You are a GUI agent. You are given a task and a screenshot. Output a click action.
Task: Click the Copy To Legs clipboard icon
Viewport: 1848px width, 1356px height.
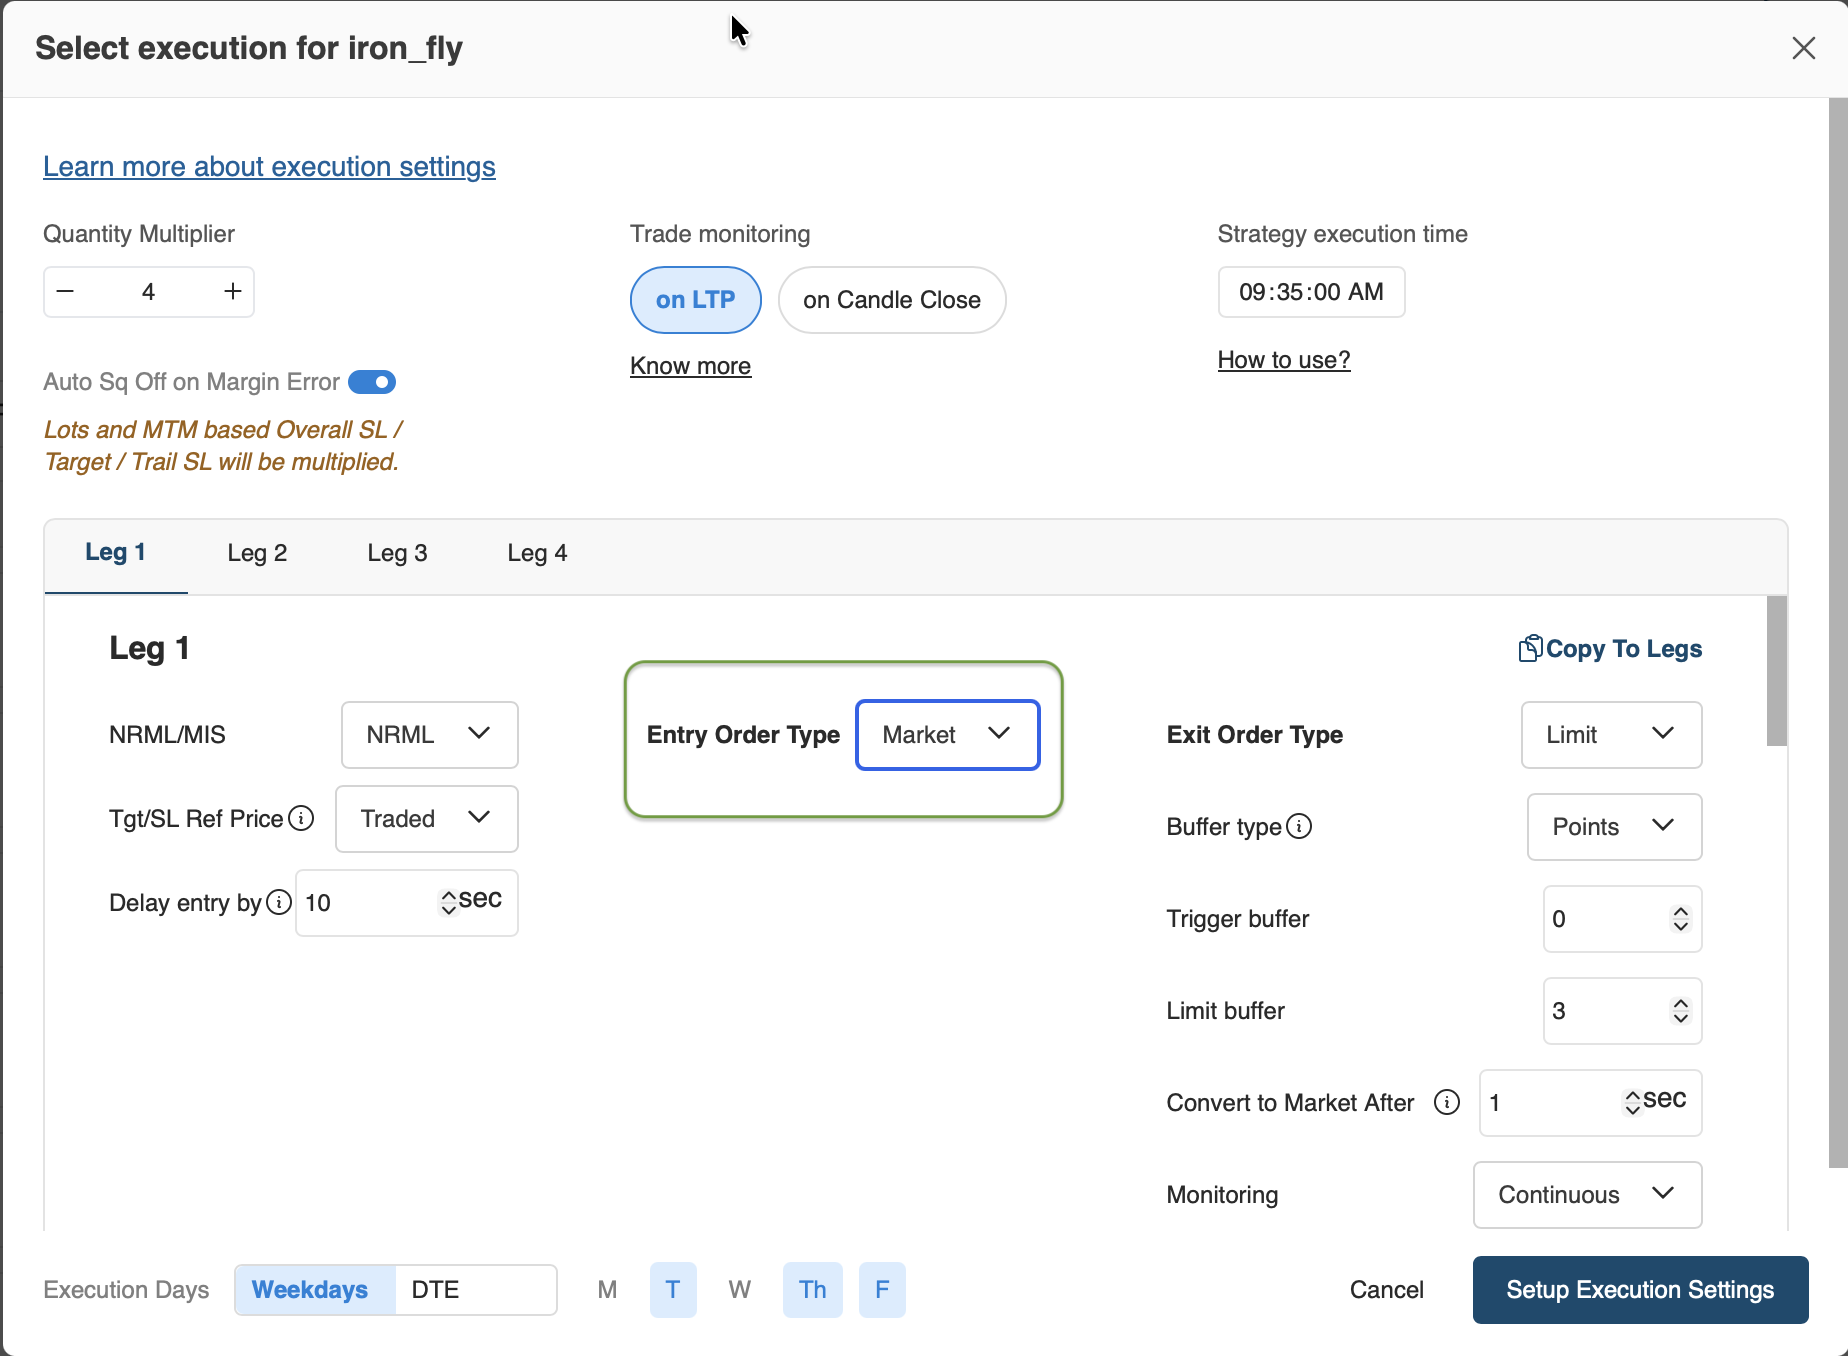point(1530,649)
